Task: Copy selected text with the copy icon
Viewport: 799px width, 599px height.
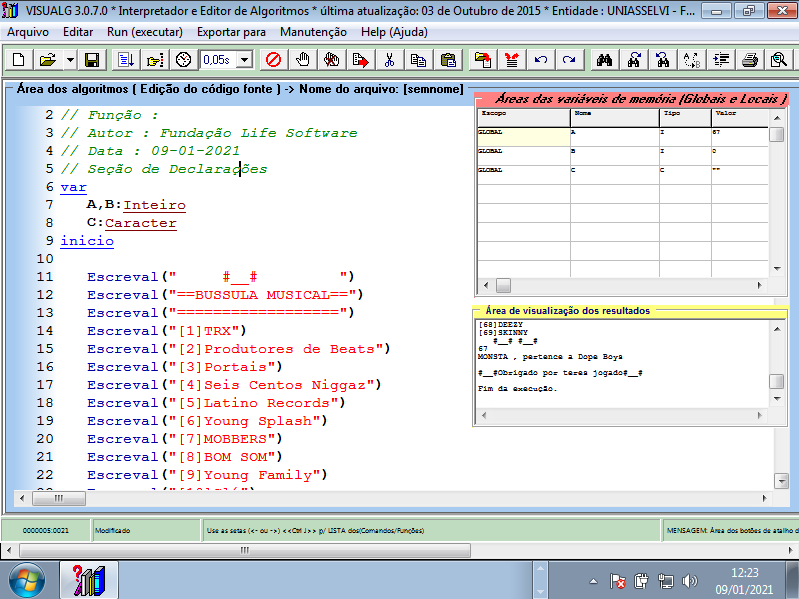Action: [419, 60]
